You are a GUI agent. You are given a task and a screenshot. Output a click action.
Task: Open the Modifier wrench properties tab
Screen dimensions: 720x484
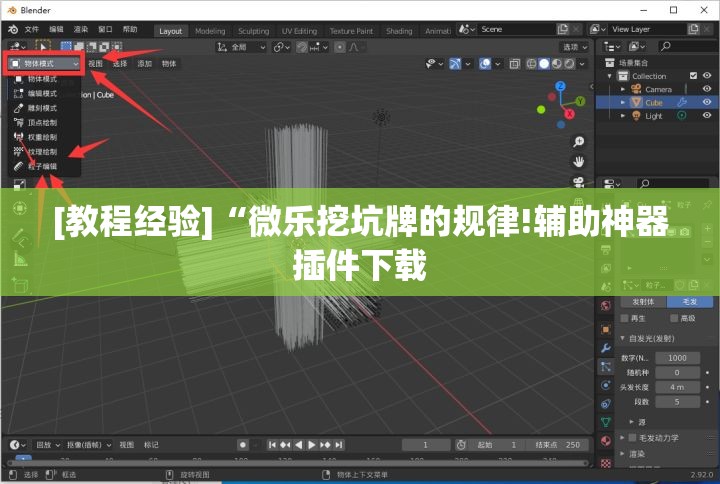click(x=606, y=348)
